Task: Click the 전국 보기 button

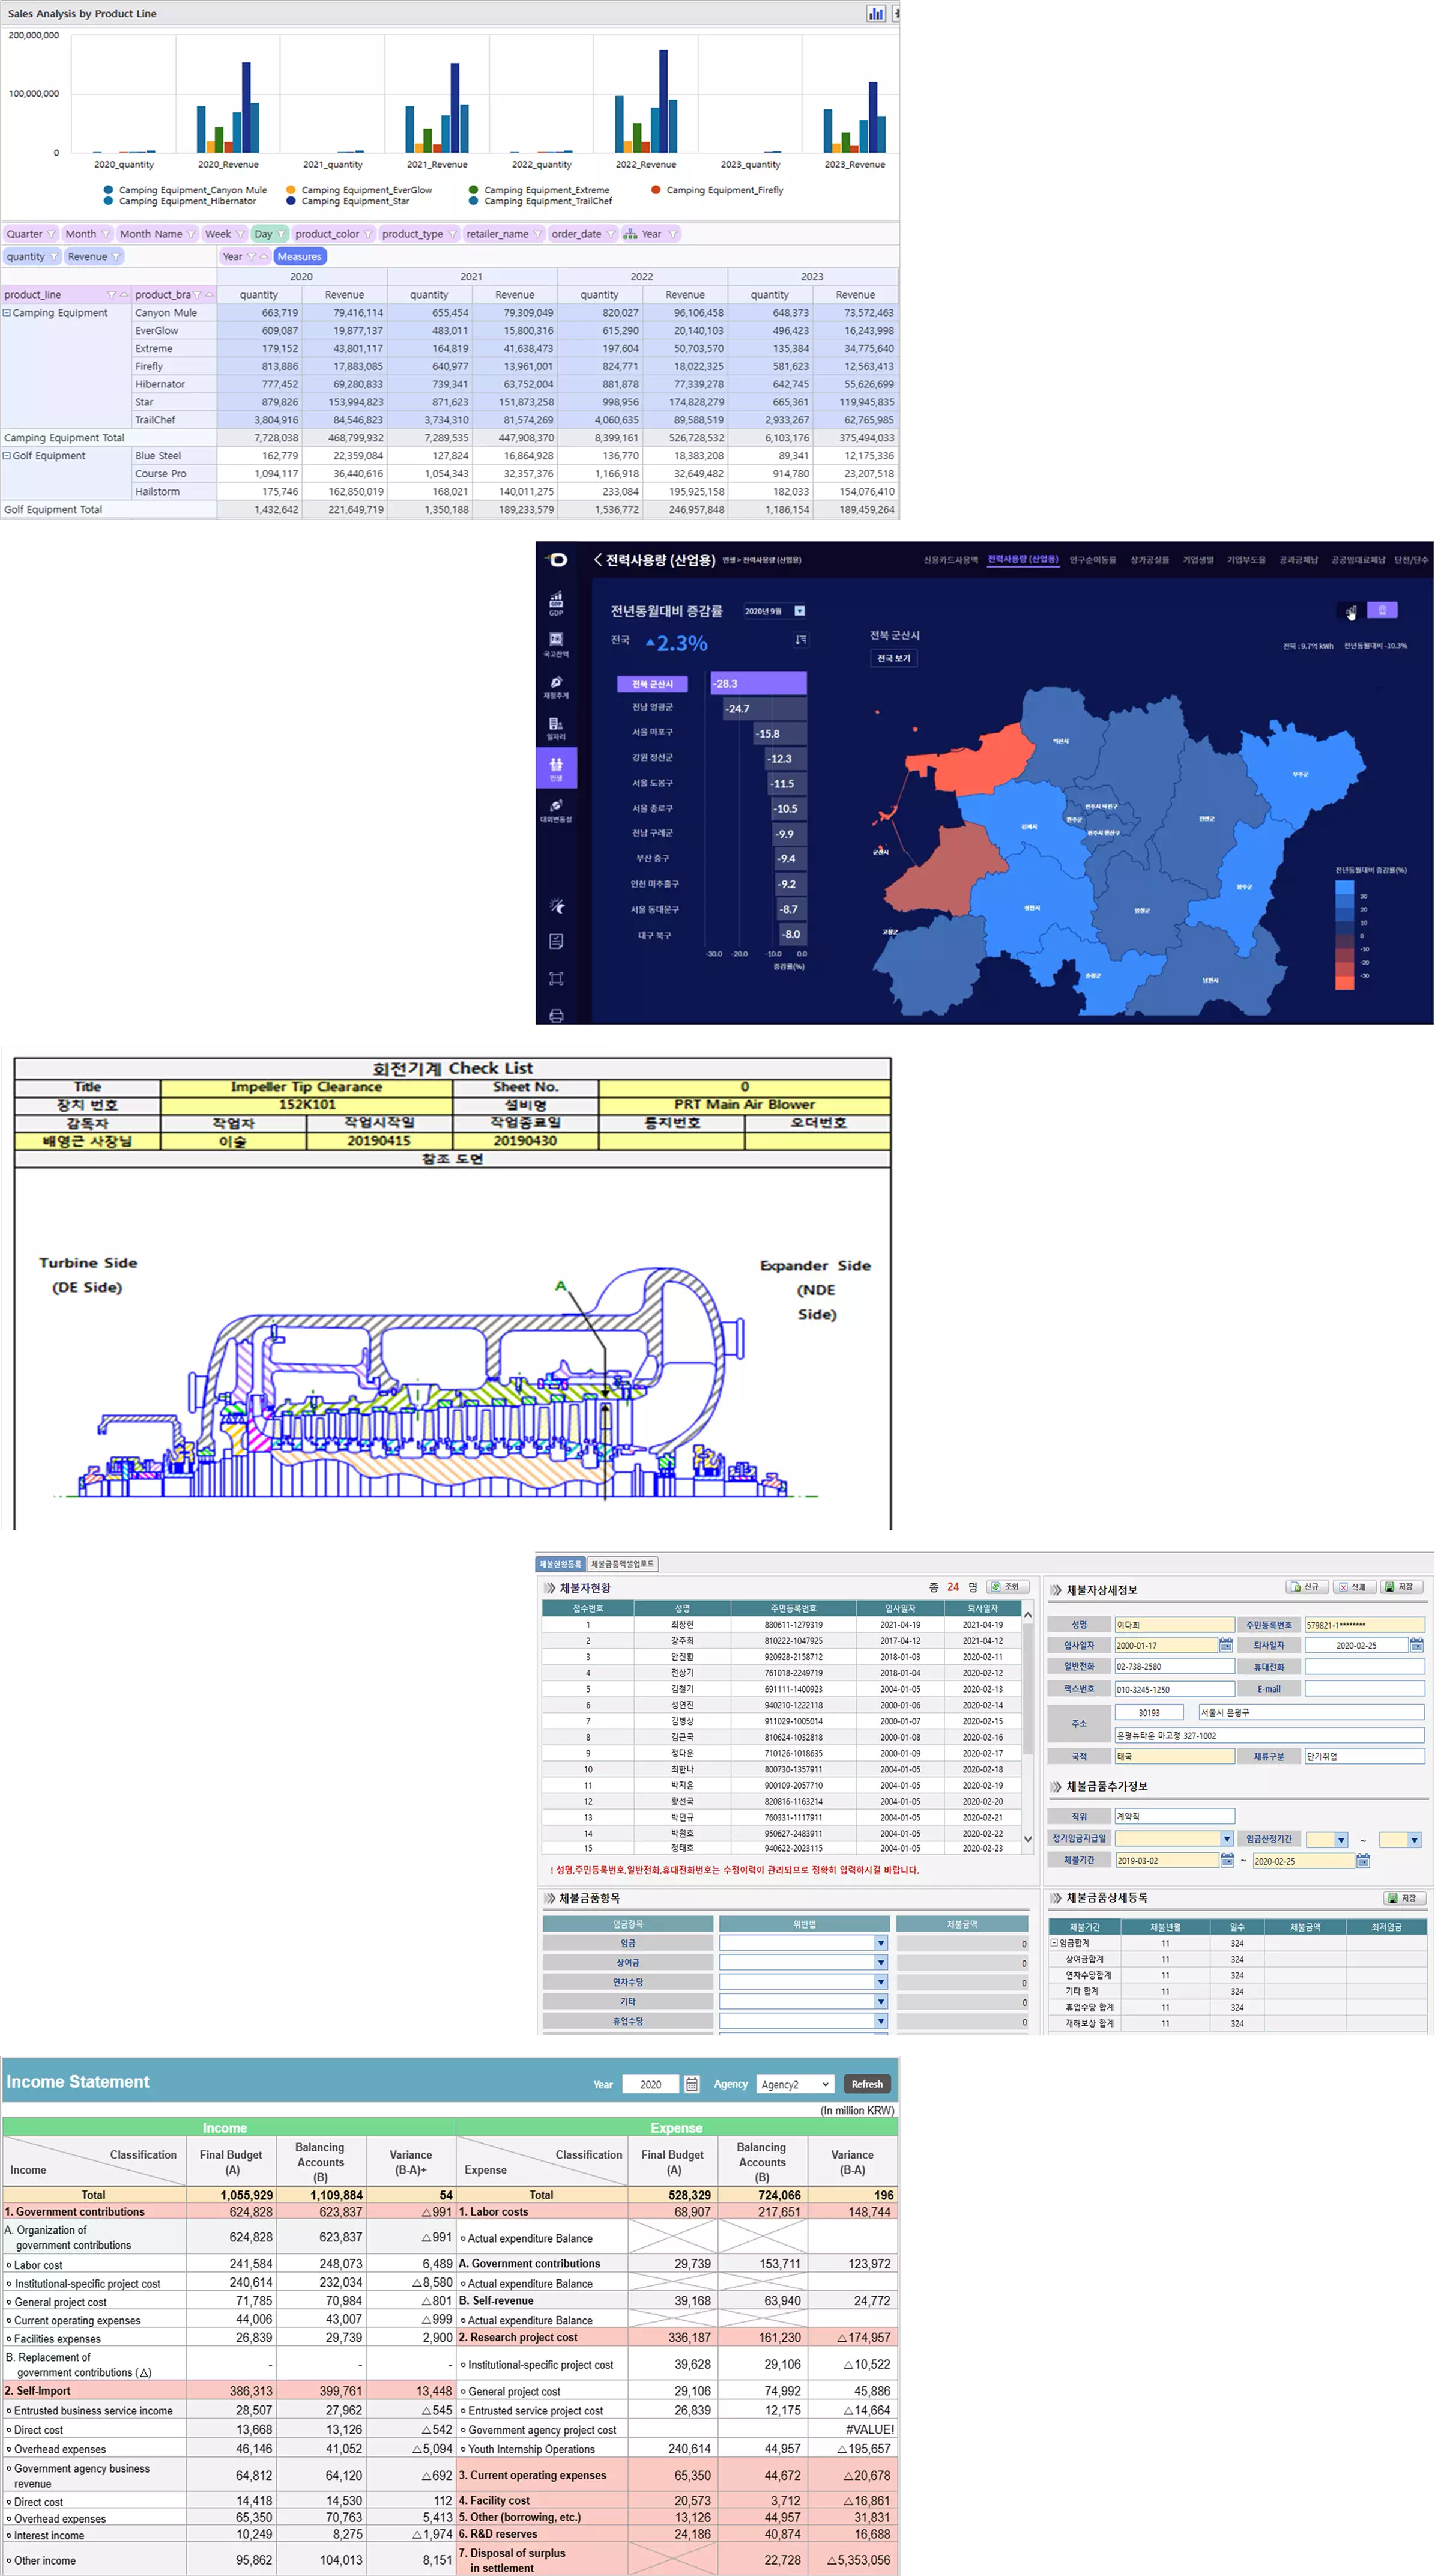Action: [x=894, y=658]
